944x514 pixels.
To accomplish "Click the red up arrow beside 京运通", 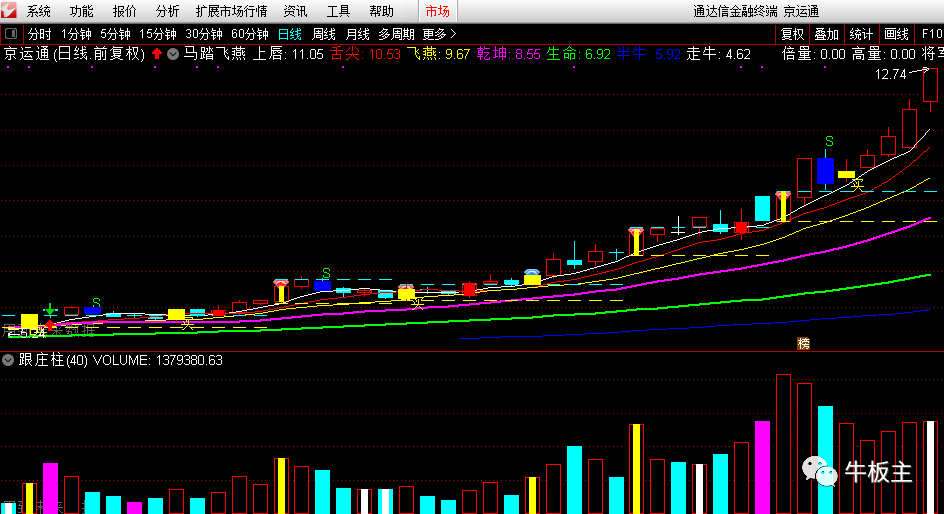I will 157,54.
